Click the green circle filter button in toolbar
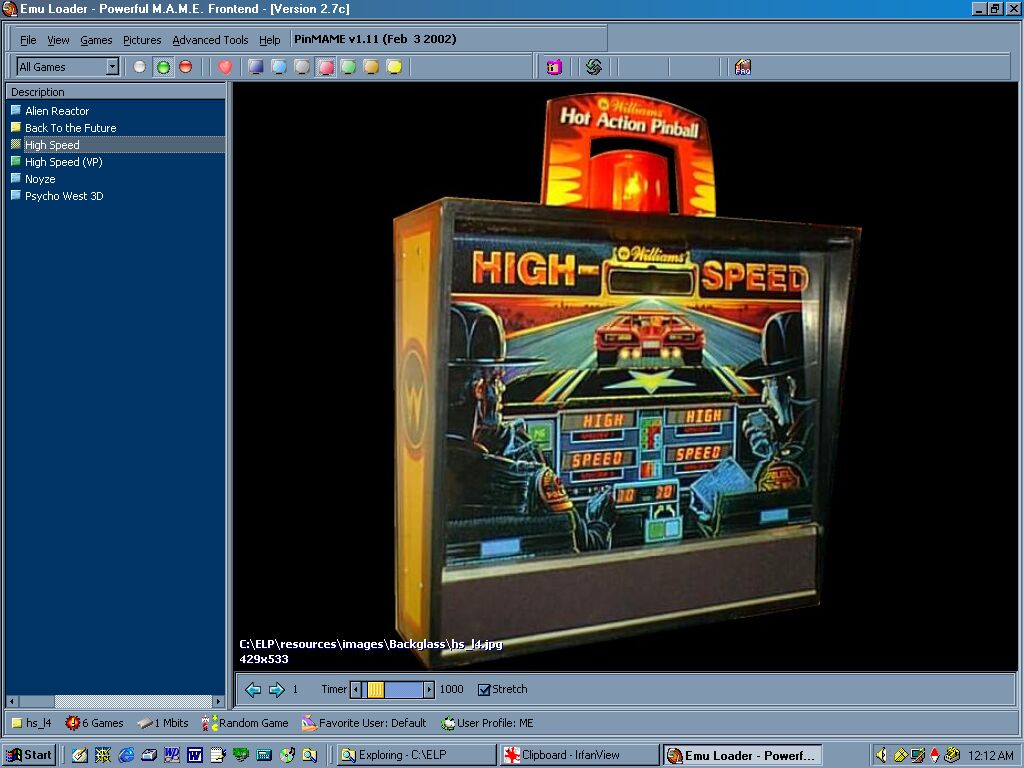The width and height of the screenshot is (1024, 768). point(163,67)
